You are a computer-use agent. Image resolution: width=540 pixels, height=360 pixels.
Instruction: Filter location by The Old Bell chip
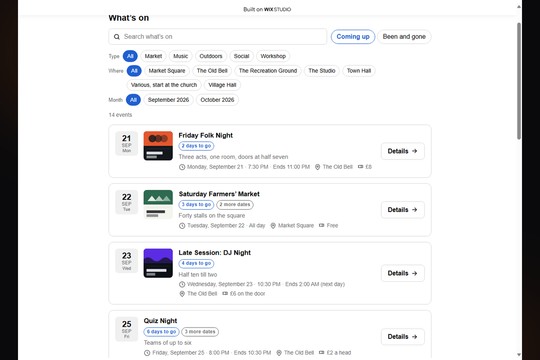pyautogui.click(x=212, y=71)
